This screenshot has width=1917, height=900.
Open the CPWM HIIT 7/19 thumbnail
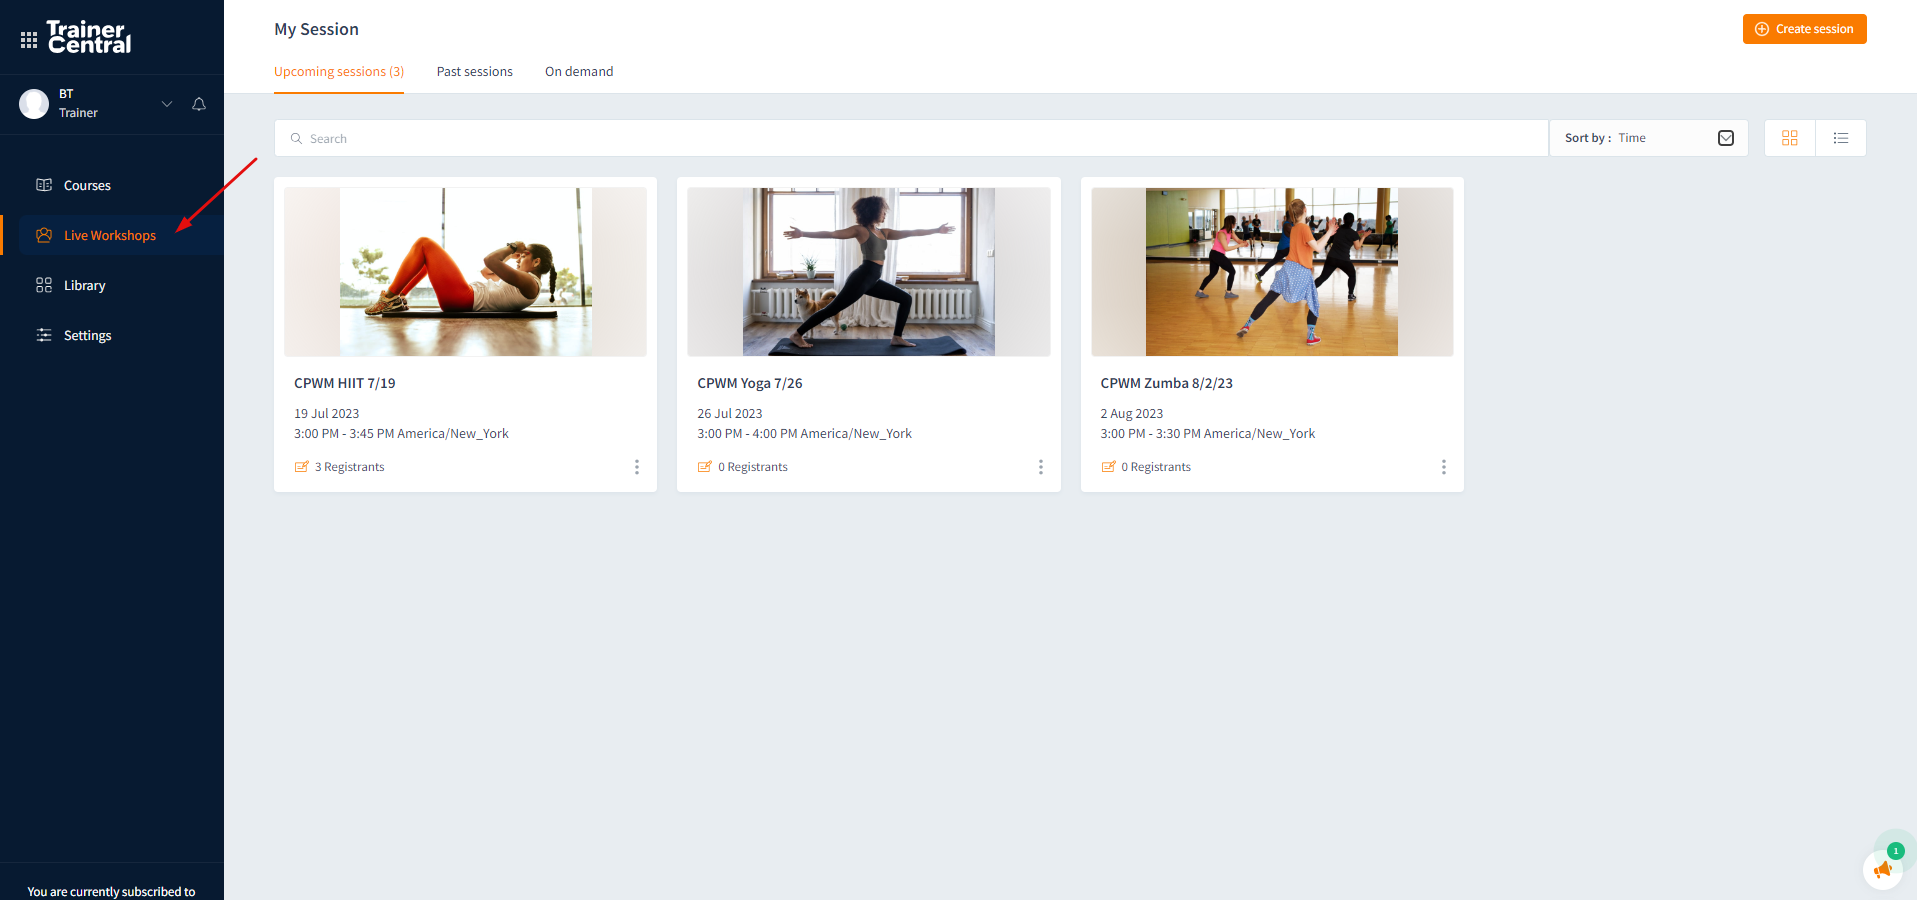point(465,272)
